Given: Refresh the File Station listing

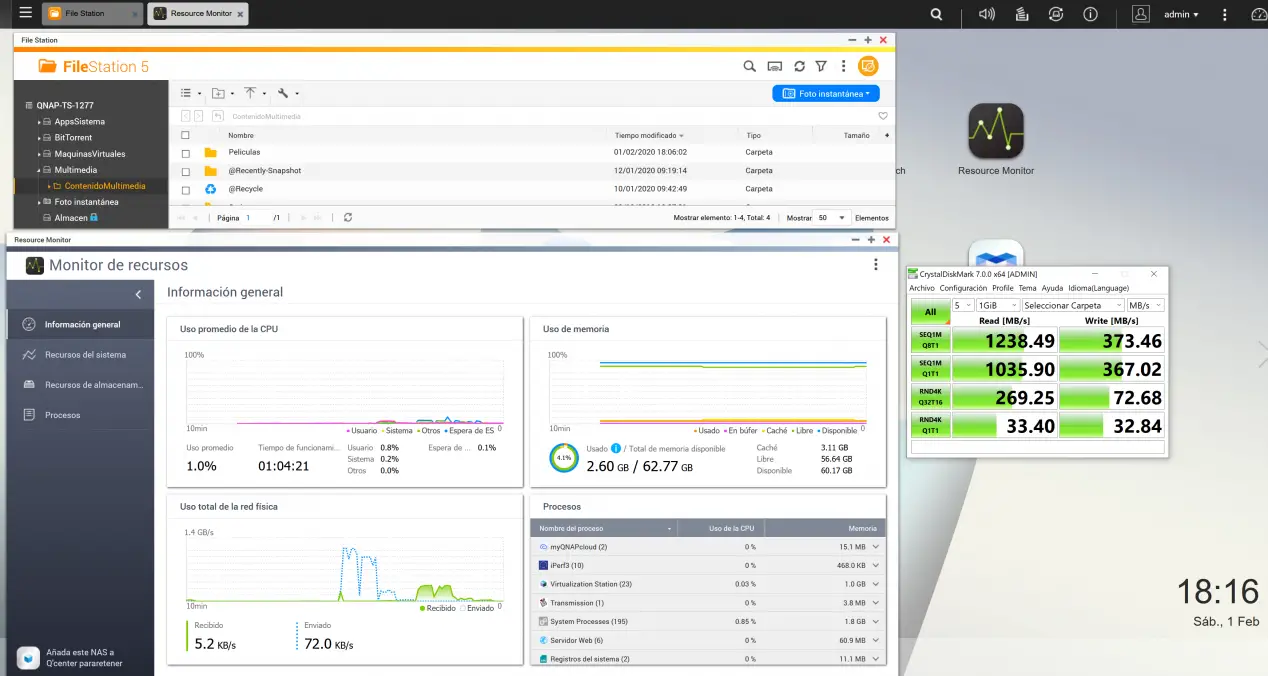Looking at the screenshot, I should (x=799, y=66).
